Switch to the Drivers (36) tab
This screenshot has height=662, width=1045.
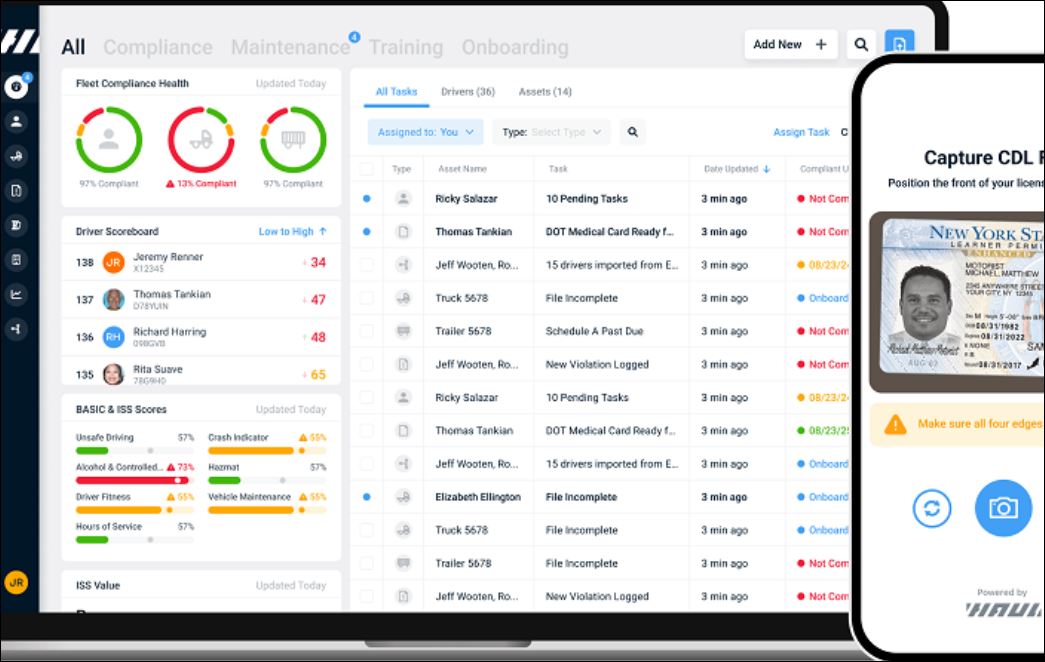(467, 92)
